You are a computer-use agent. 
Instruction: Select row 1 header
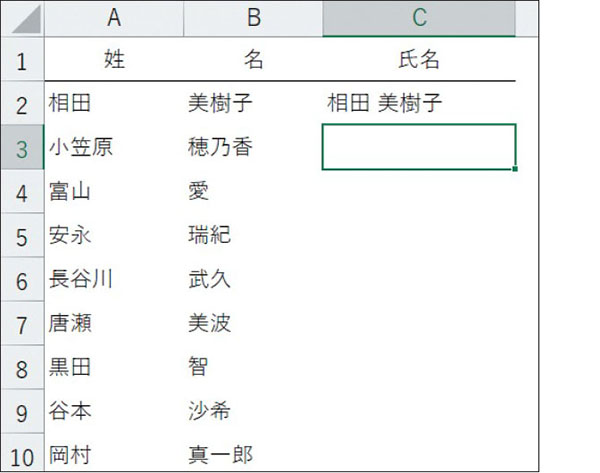(x=23, y=59)
